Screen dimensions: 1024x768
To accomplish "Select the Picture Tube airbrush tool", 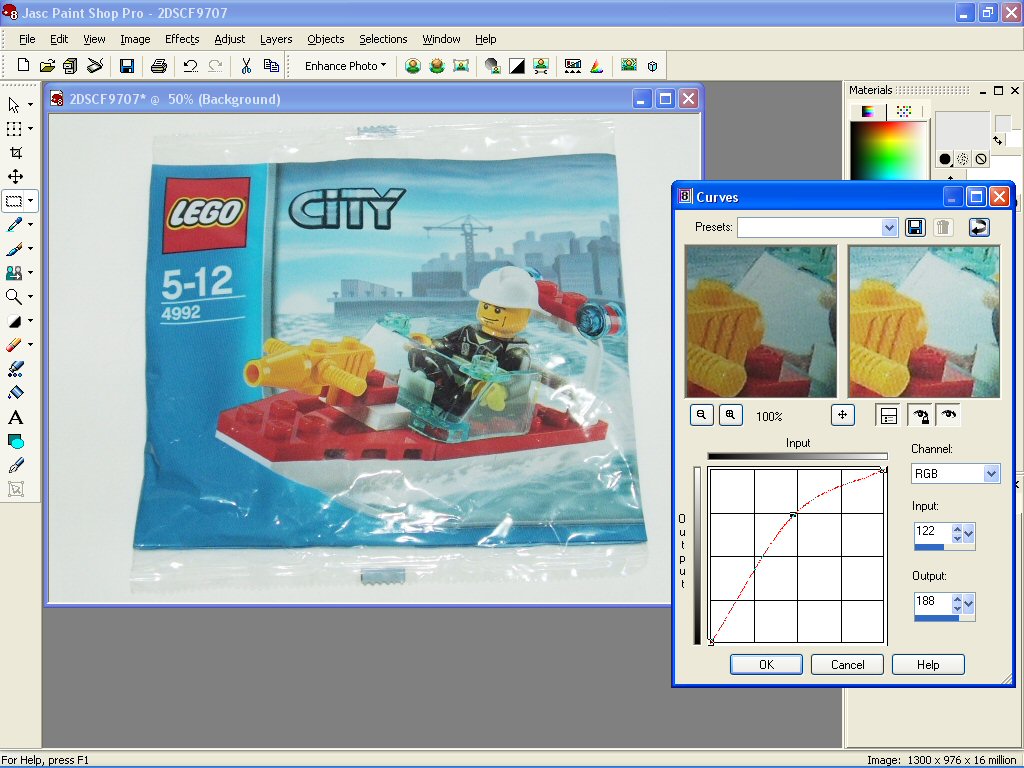I will tap(16, 369).
